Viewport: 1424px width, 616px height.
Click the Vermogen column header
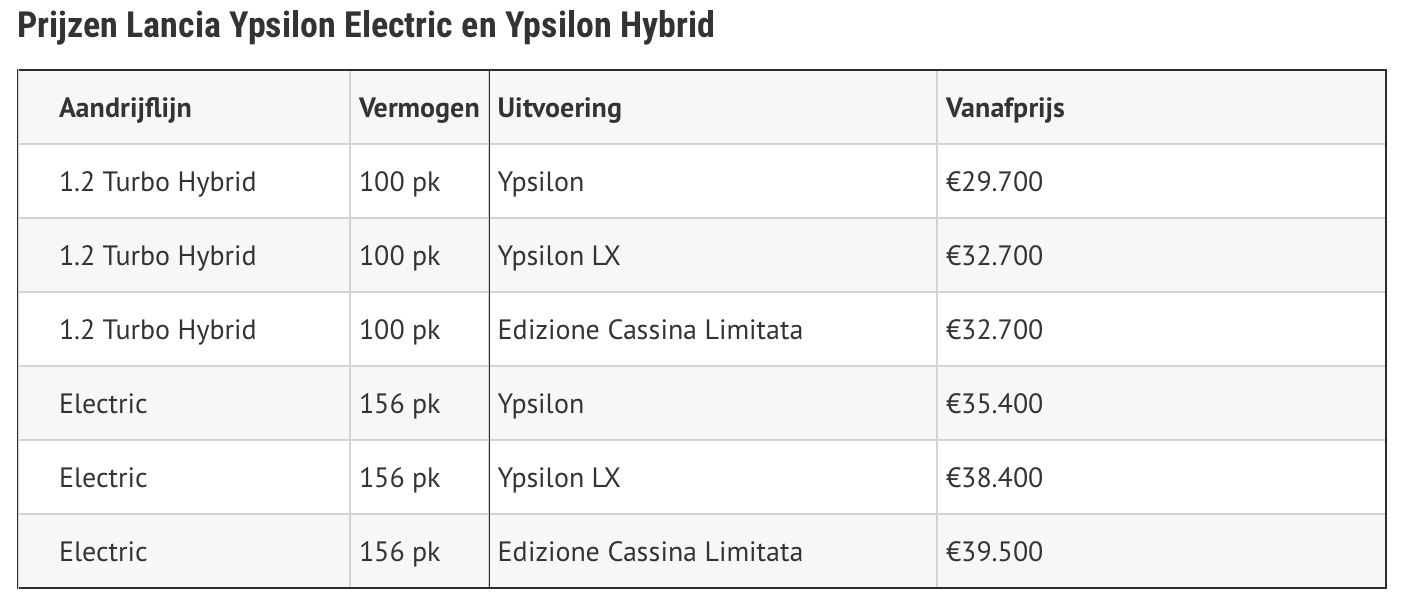pyautogui.click(x=419, y=108)
